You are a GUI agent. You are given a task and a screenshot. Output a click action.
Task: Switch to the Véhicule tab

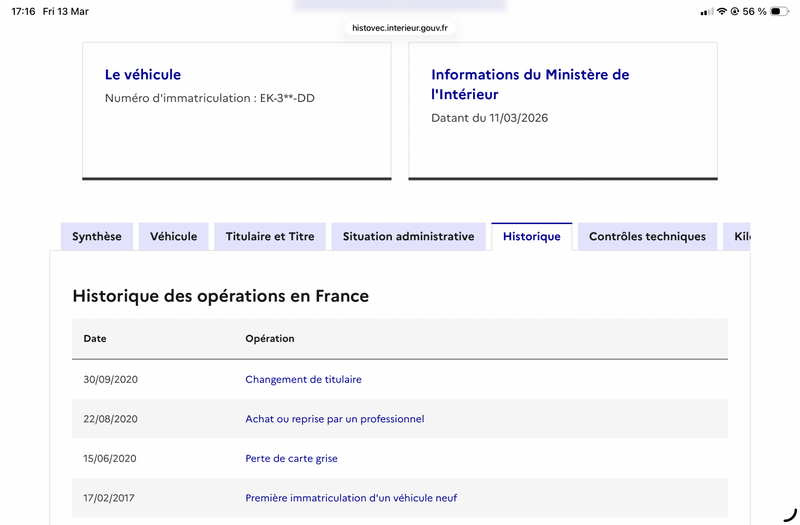point(173,237)
